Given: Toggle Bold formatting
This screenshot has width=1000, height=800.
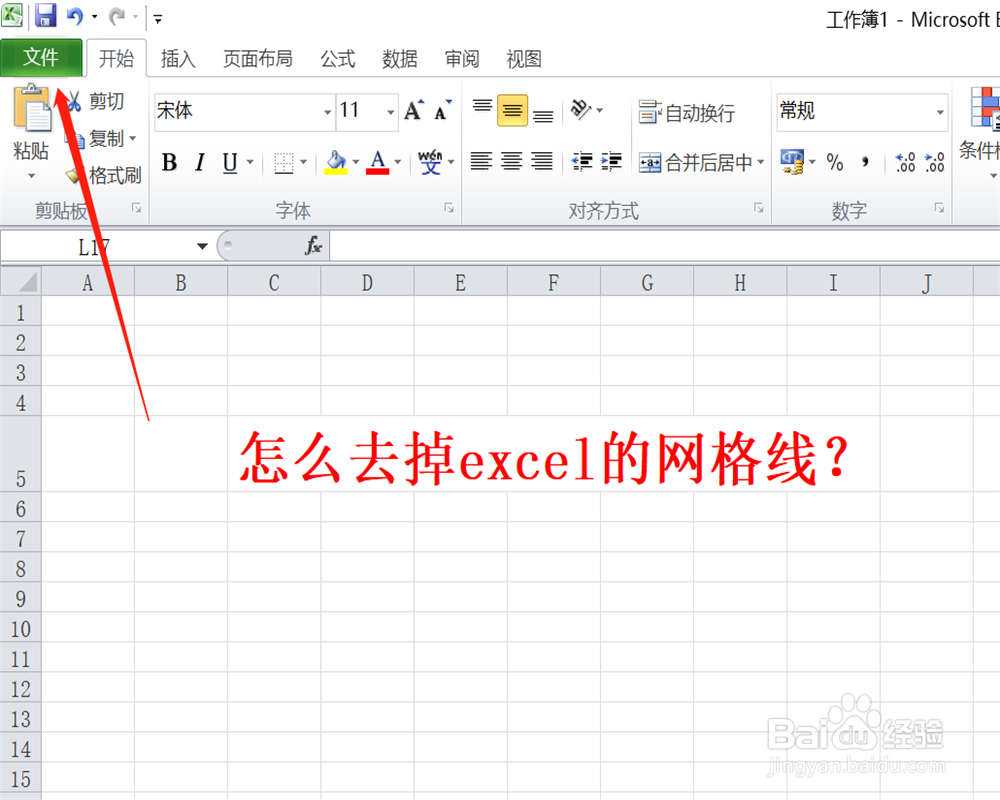Looking at the screenshot, I should (170, 163).
